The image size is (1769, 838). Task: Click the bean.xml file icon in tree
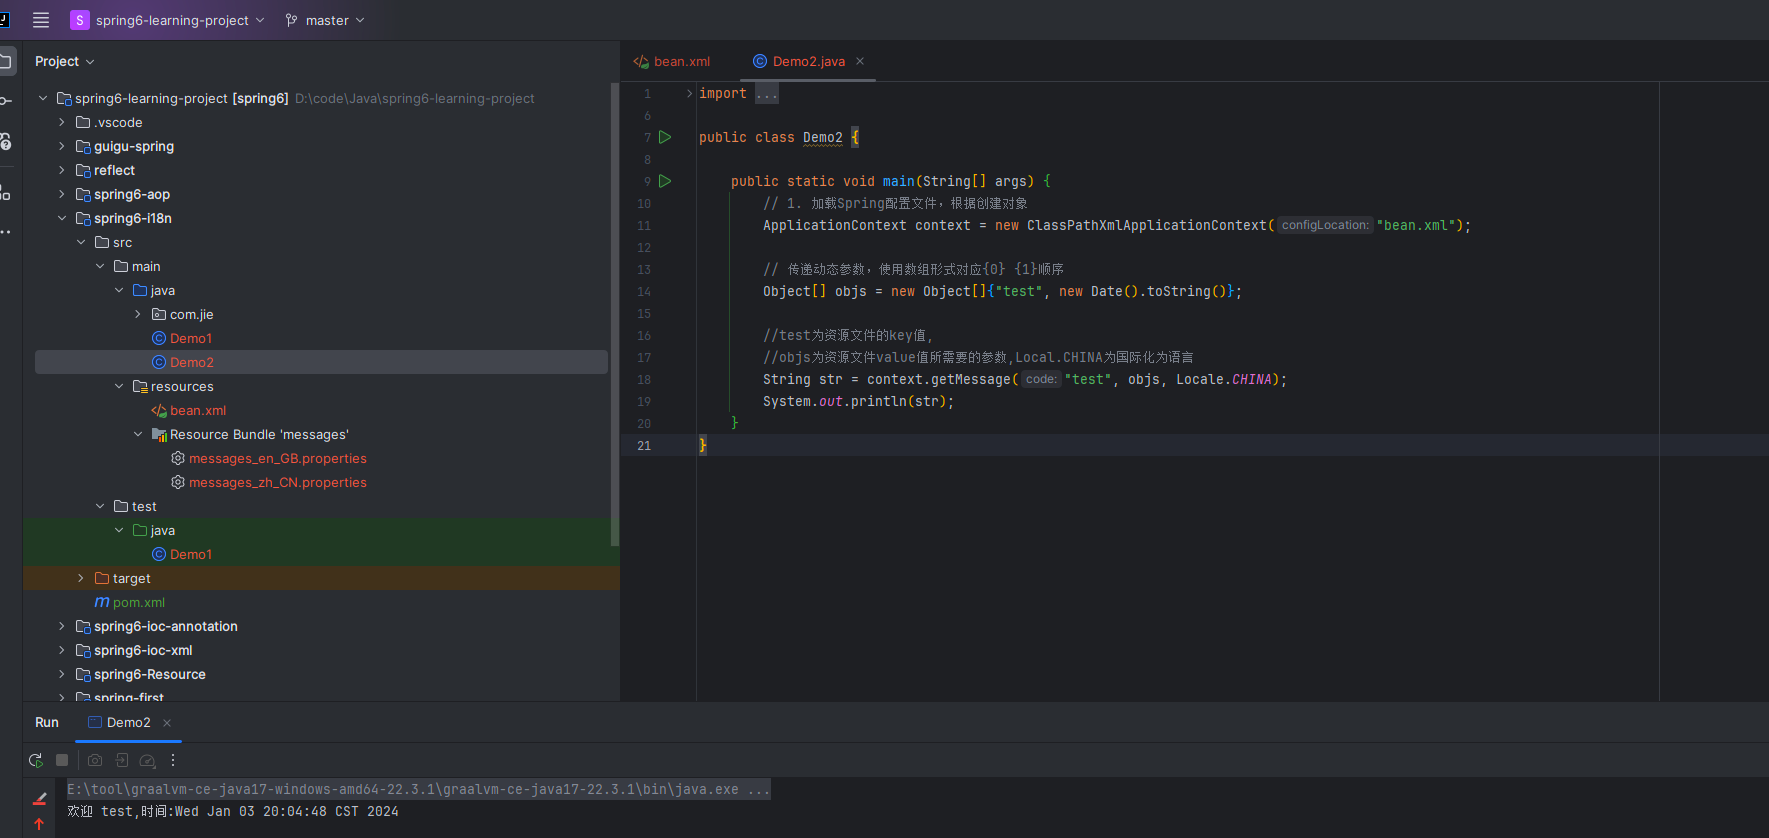point(158,410)
